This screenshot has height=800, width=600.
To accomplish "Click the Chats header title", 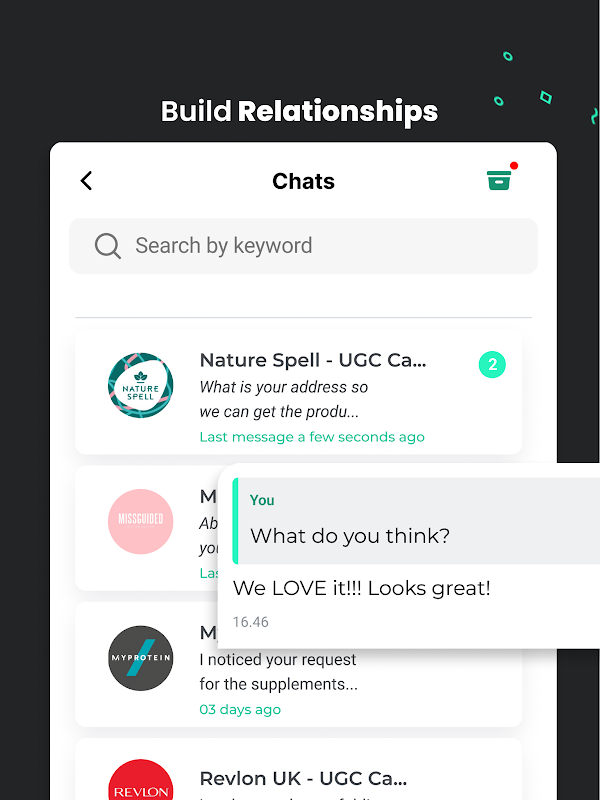I will pyautogui.click(x=304, y=181).
